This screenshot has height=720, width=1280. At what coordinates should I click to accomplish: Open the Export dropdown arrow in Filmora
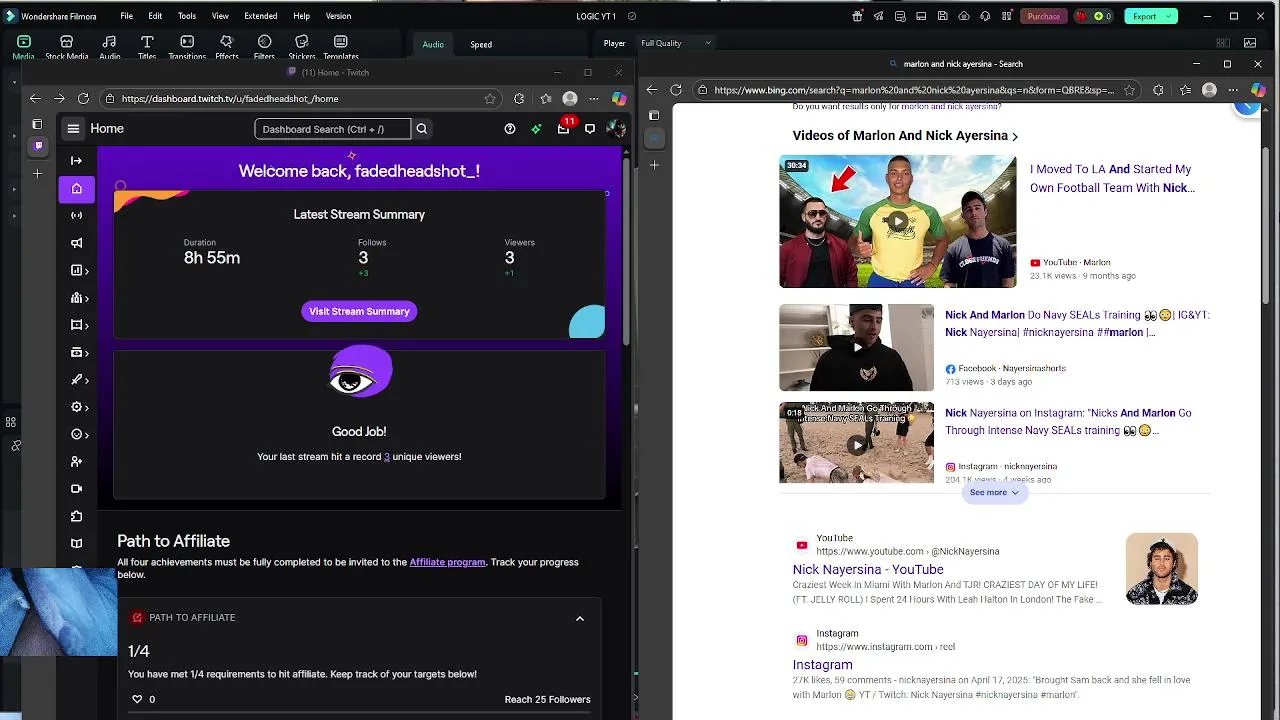(1168, 16)
